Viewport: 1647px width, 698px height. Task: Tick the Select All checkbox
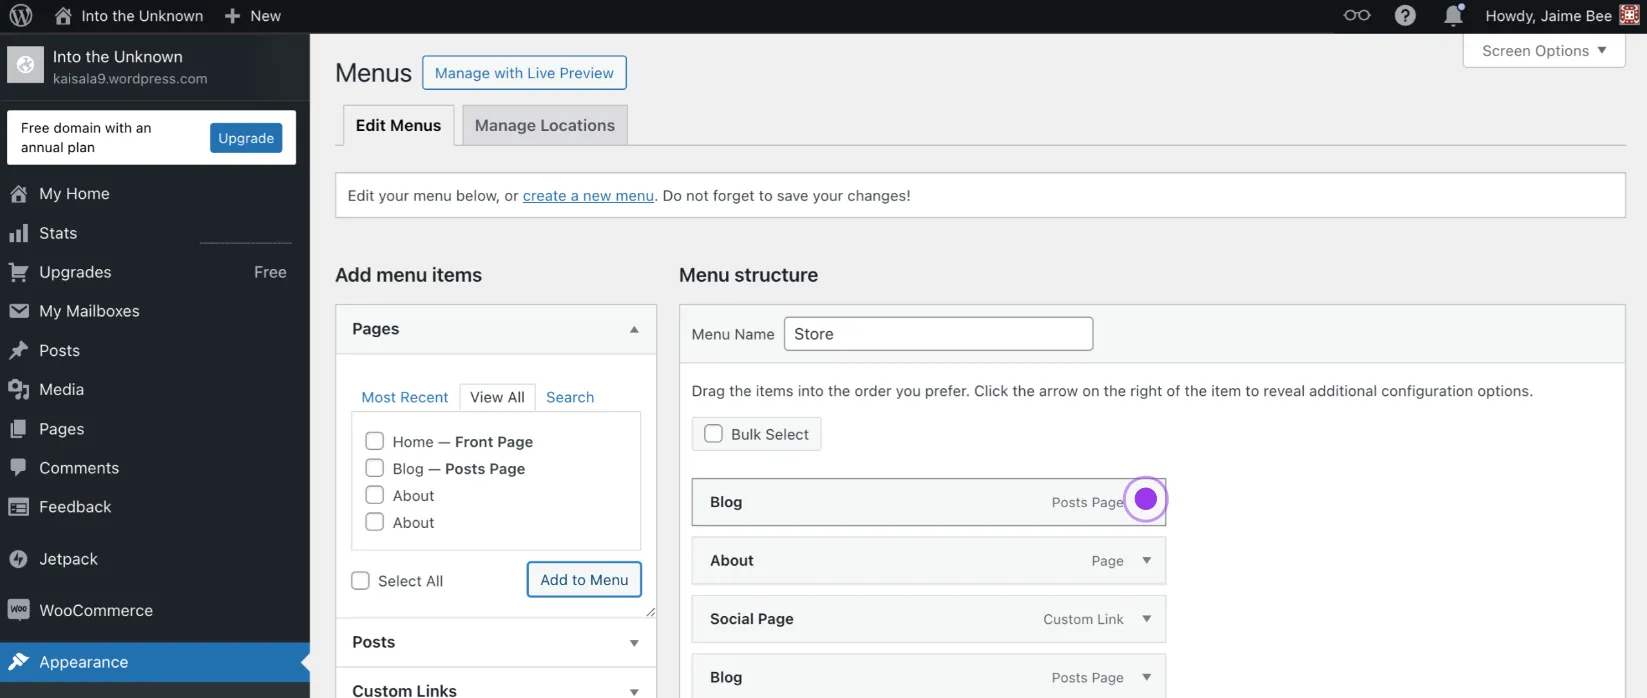(361, 581)
